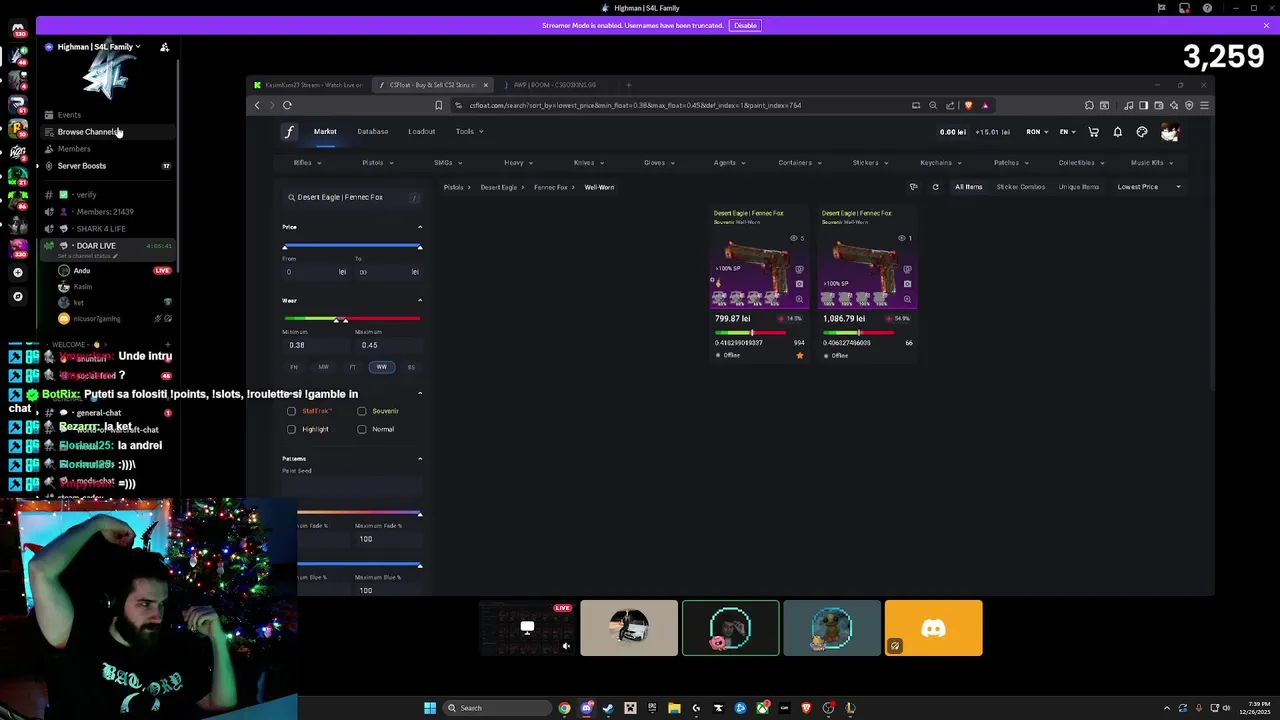Viewport: 1280px width, 720px height.
Task: Click the browser reload button
Action: coord(287,105)
